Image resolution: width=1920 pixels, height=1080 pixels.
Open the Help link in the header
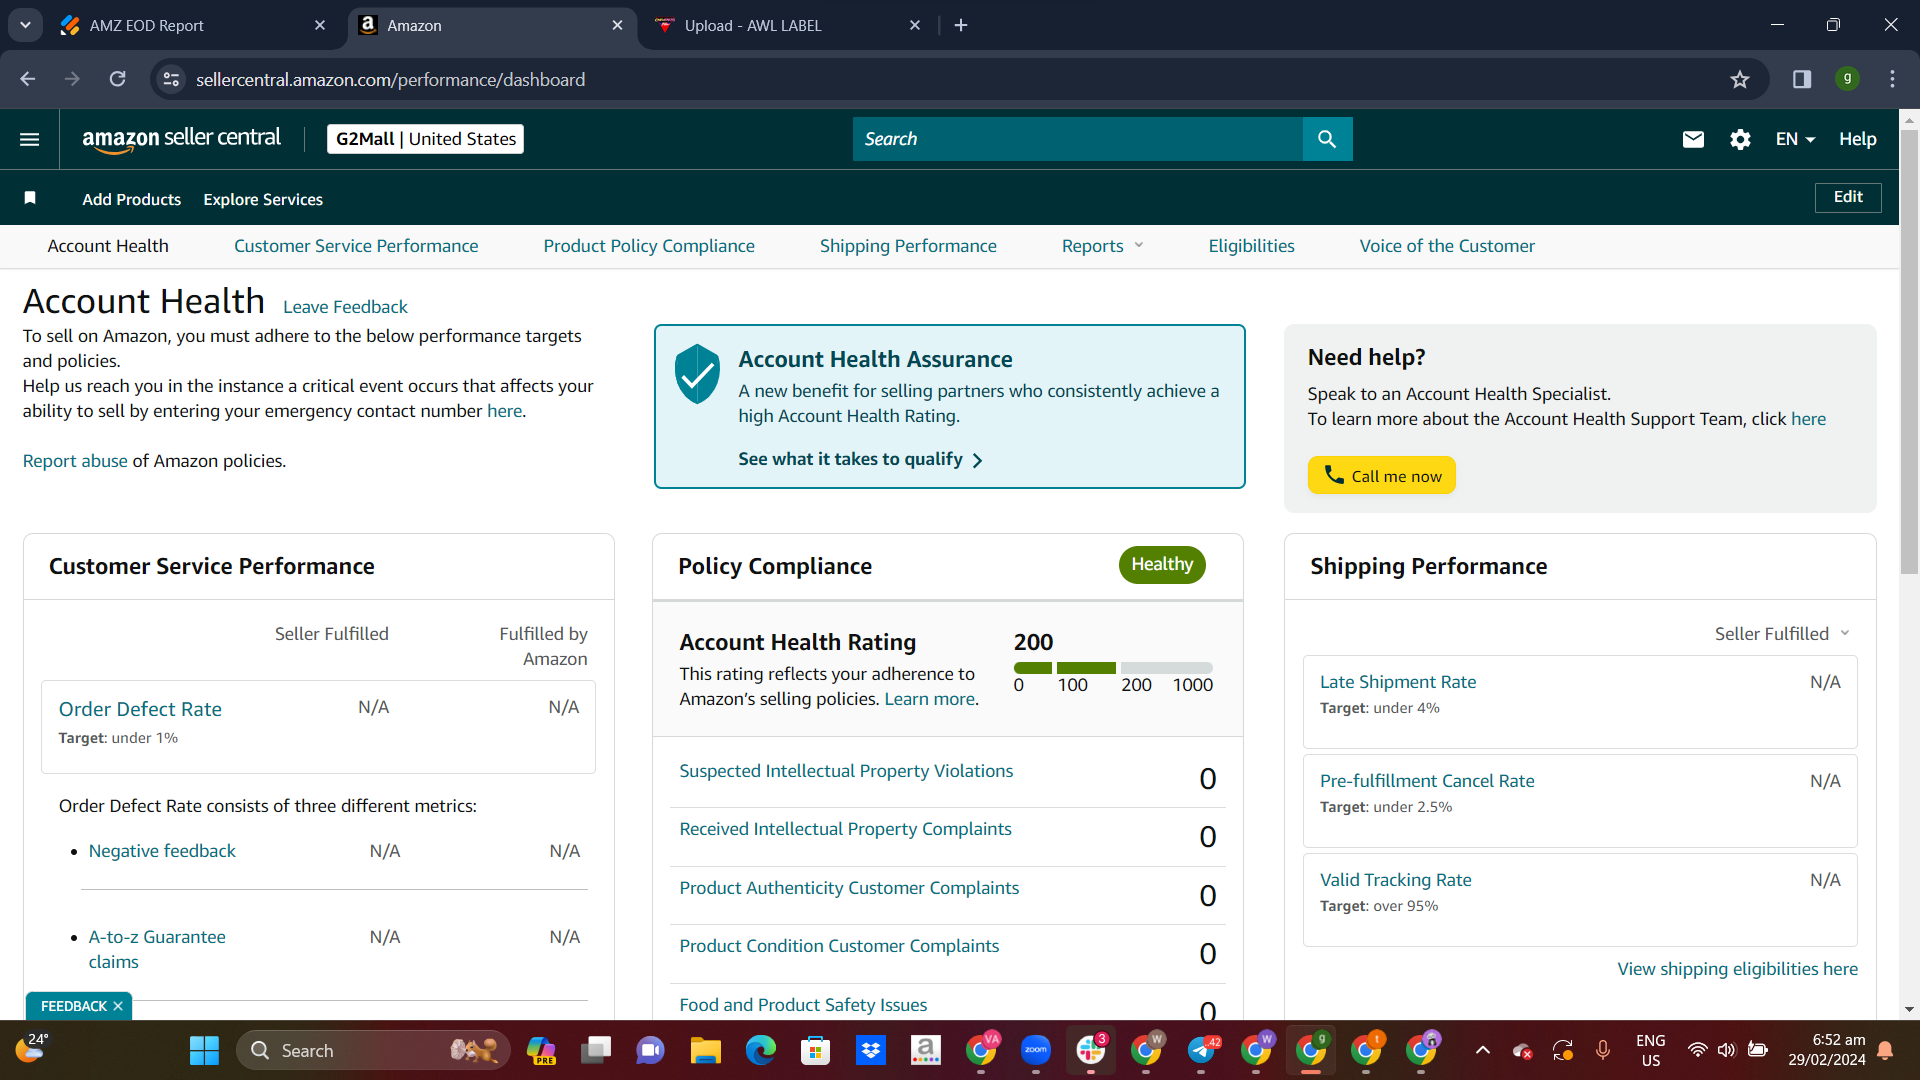click(1857, 139)
